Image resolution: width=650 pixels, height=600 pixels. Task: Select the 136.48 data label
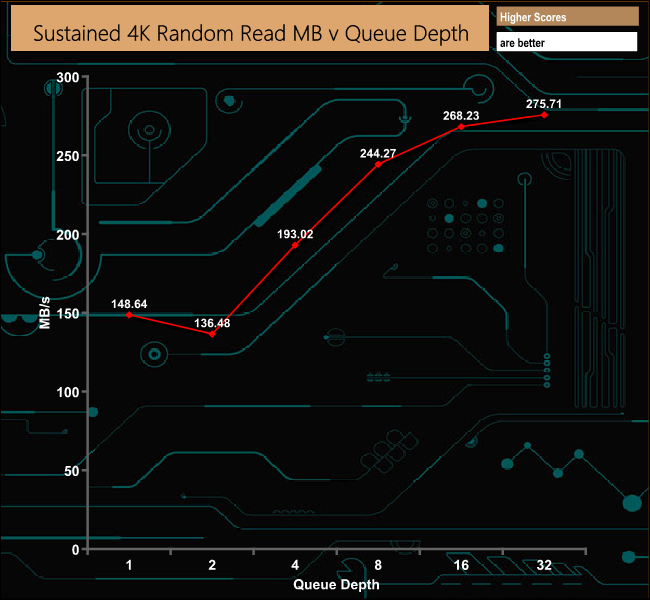click(212, 323)
